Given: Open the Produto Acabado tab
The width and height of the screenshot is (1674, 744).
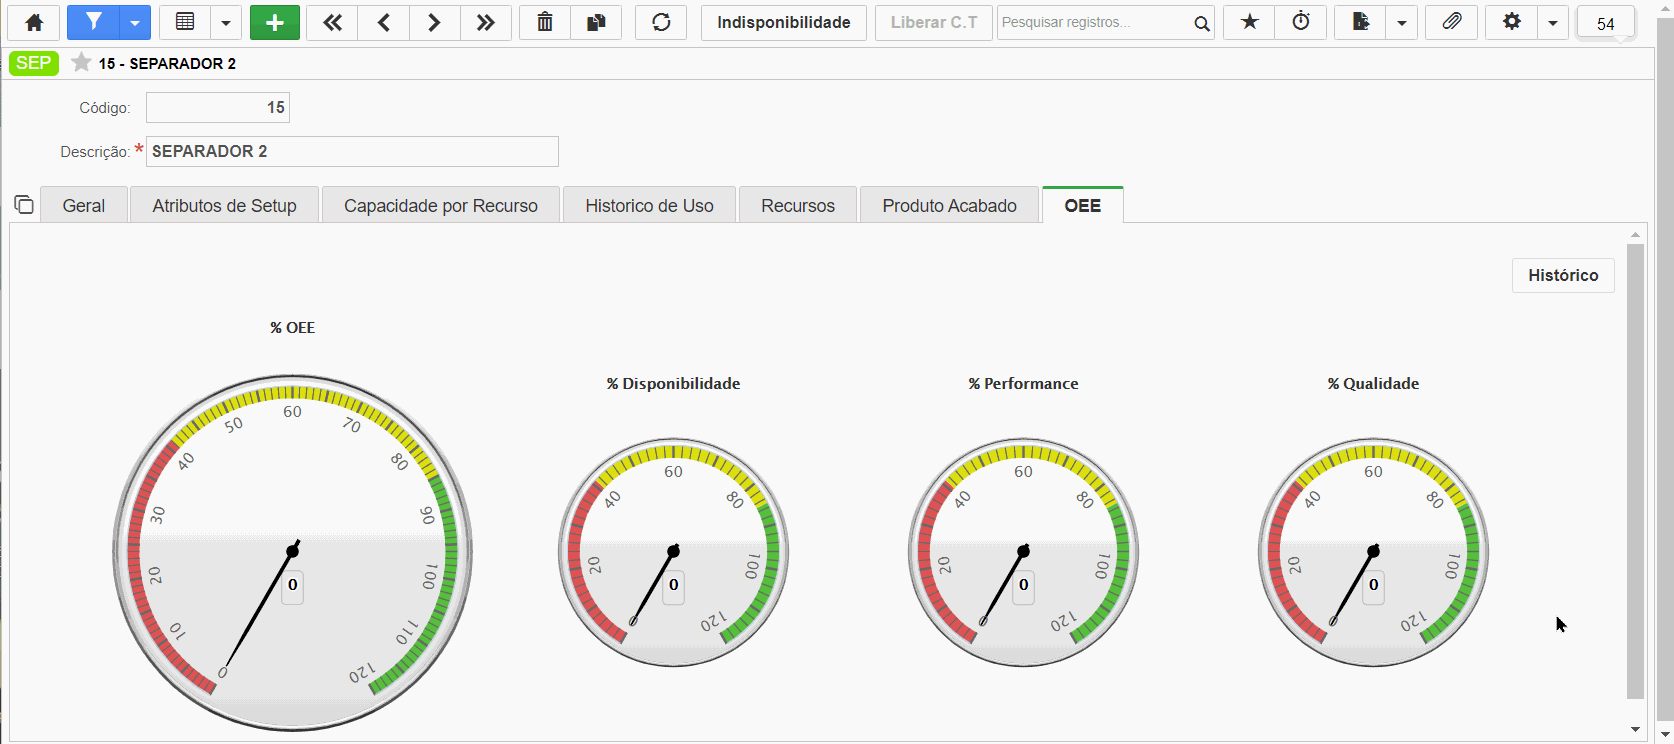Looking at the screenshot, I should click(950, 205).
